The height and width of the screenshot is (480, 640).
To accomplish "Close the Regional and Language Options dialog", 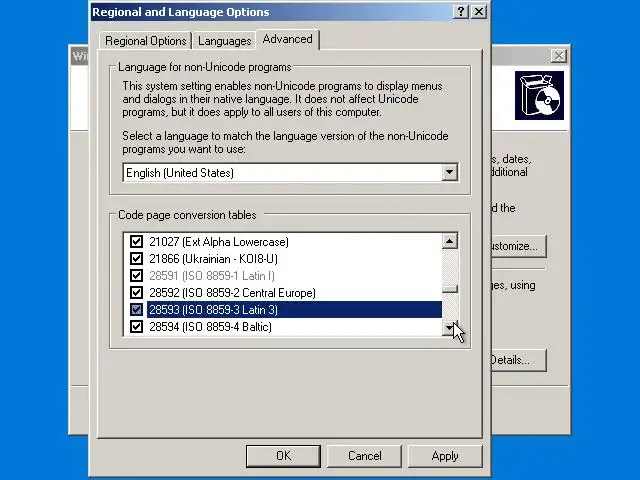I will click(x=478, y=12).
